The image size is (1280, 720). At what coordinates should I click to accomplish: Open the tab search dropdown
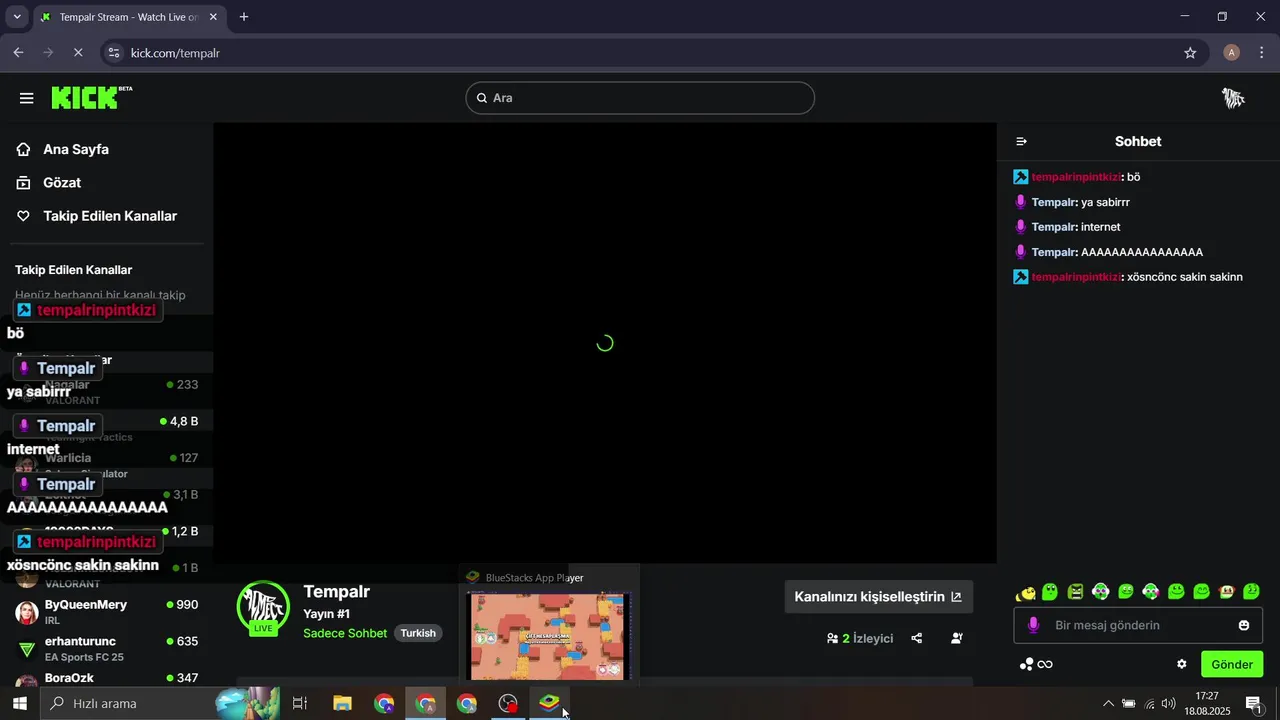(16, 17)
